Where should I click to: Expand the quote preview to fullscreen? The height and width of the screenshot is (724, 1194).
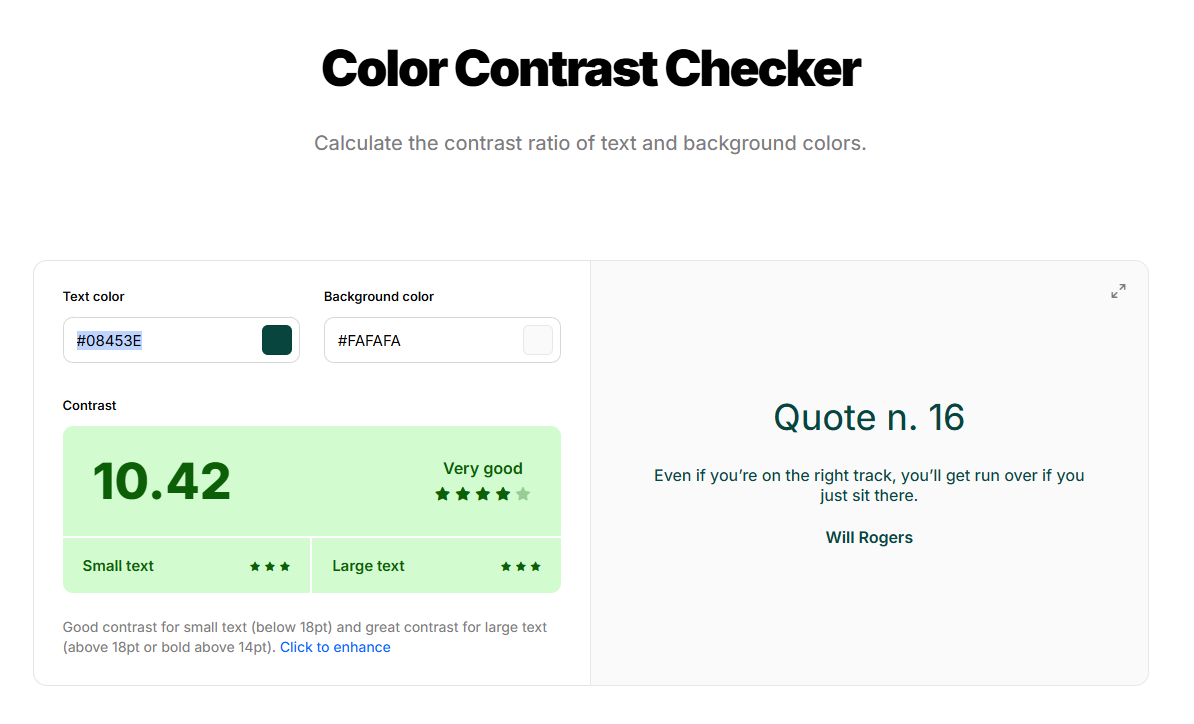point(1118,291)
